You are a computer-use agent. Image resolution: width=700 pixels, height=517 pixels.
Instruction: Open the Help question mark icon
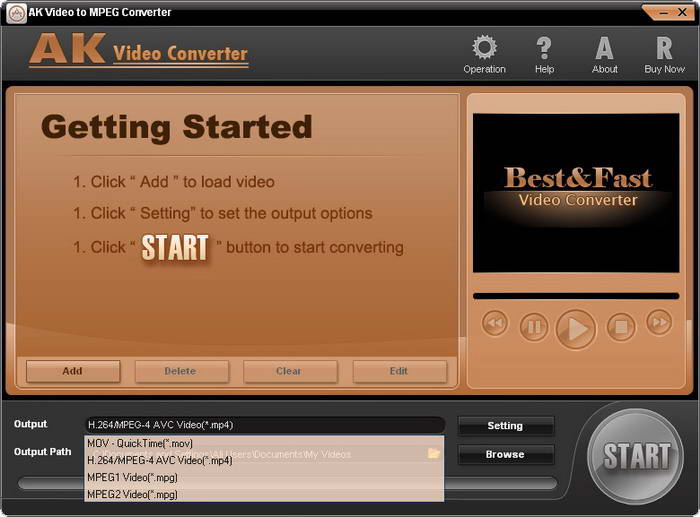click(544, 54)
